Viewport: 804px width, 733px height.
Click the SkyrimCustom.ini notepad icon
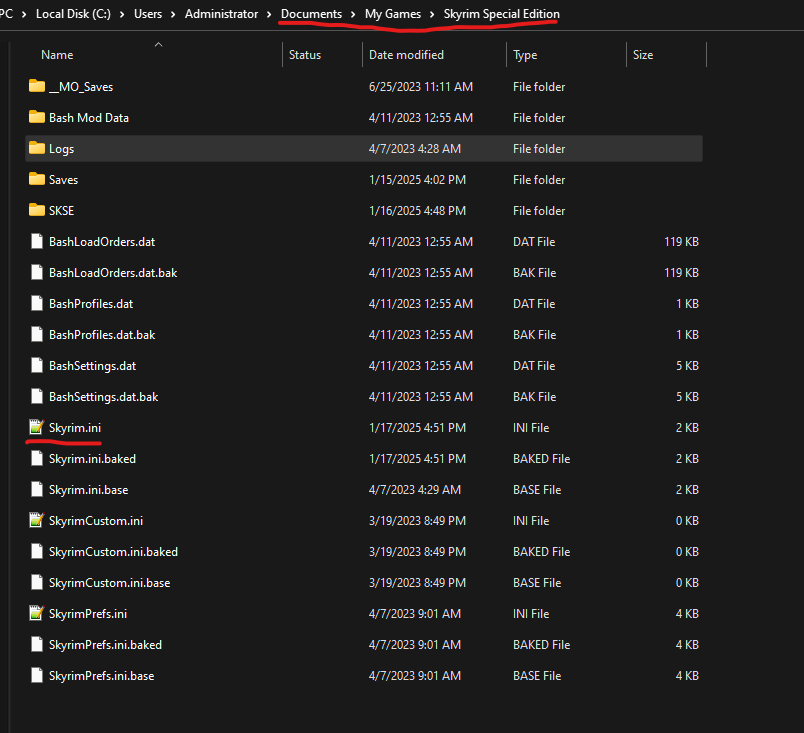37,520
